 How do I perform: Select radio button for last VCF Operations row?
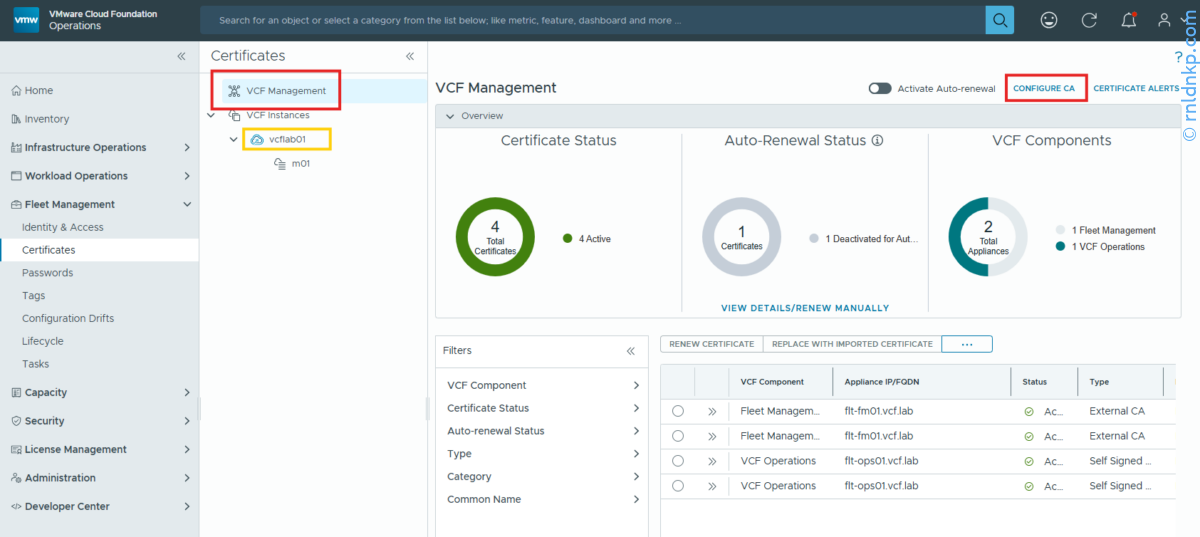[678, 486]
